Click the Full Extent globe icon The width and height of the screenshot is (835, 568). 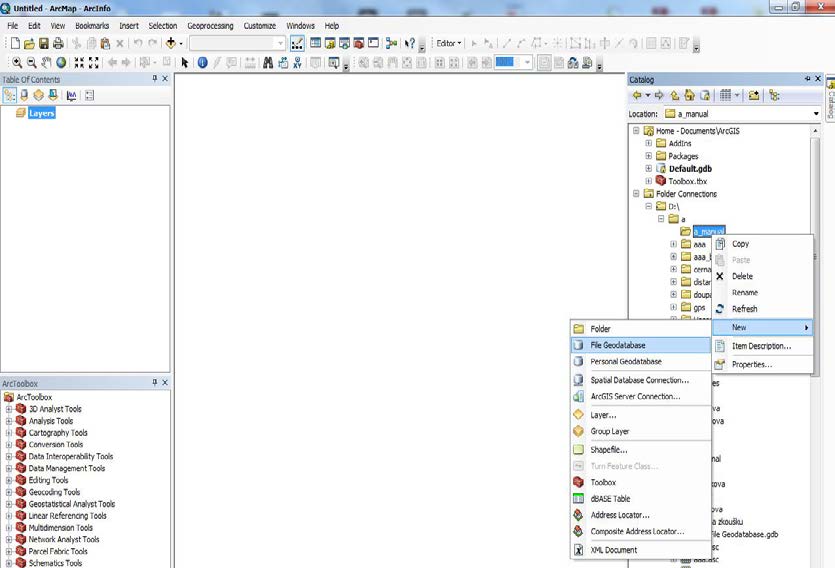coord(61,63)
